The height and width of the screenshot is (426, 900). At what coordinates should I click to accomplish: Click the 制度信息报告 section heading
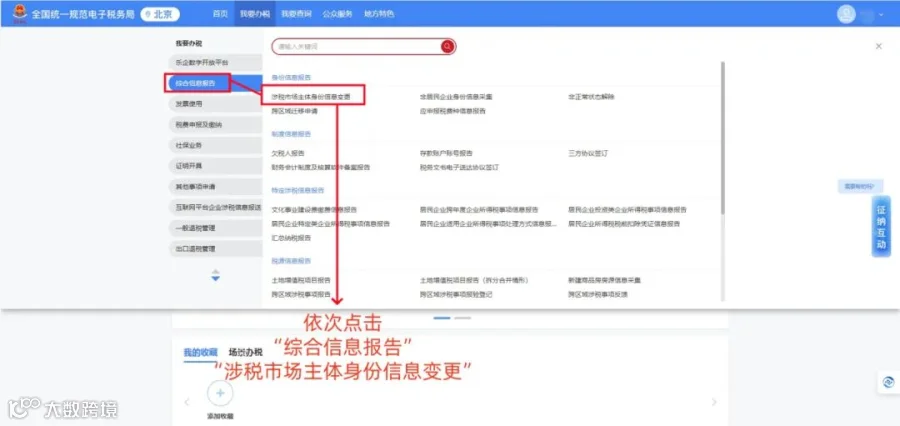pos(291,134)
